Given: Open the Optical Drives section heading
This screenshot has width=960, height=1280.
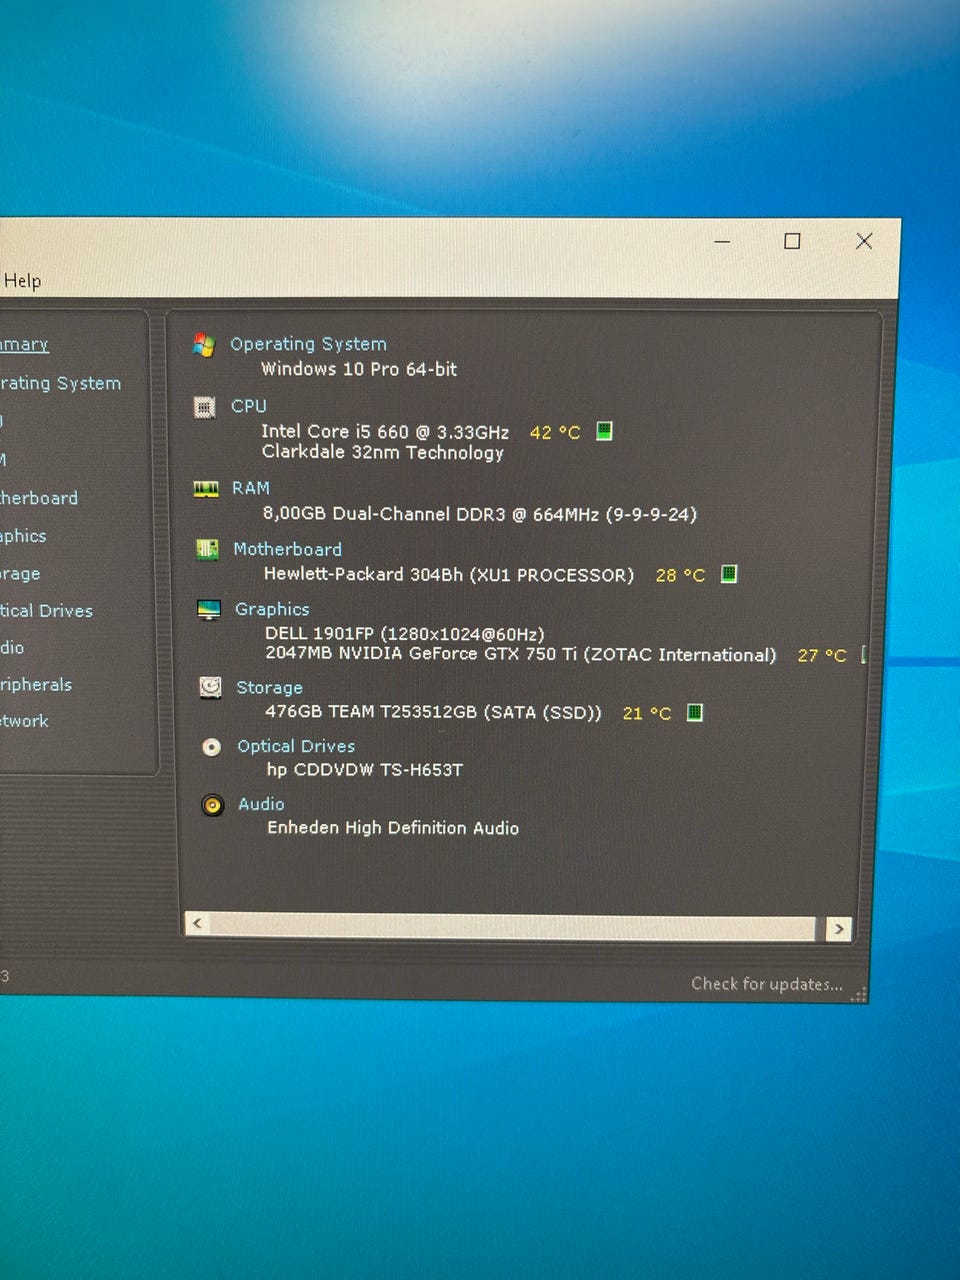Looking at the screenshot, I should (x=296, y=746).
